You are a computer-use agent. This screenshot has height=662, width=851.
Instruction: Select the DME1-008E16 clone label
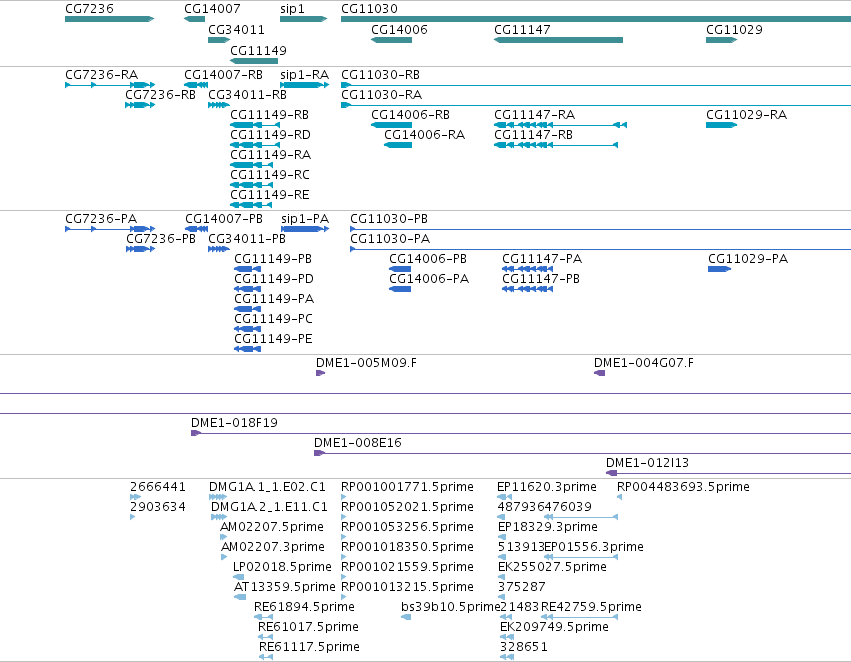point(358,443)
